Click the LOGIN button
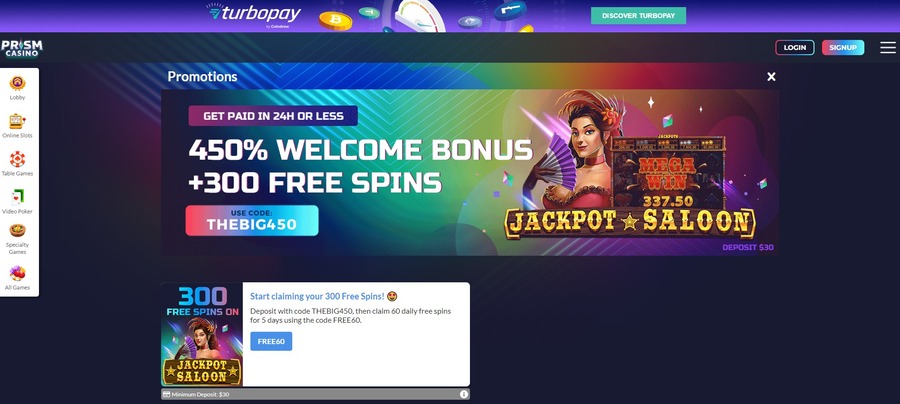Viewport: 900px width, 404px height. pyautogui.click(x=794, y=48)
